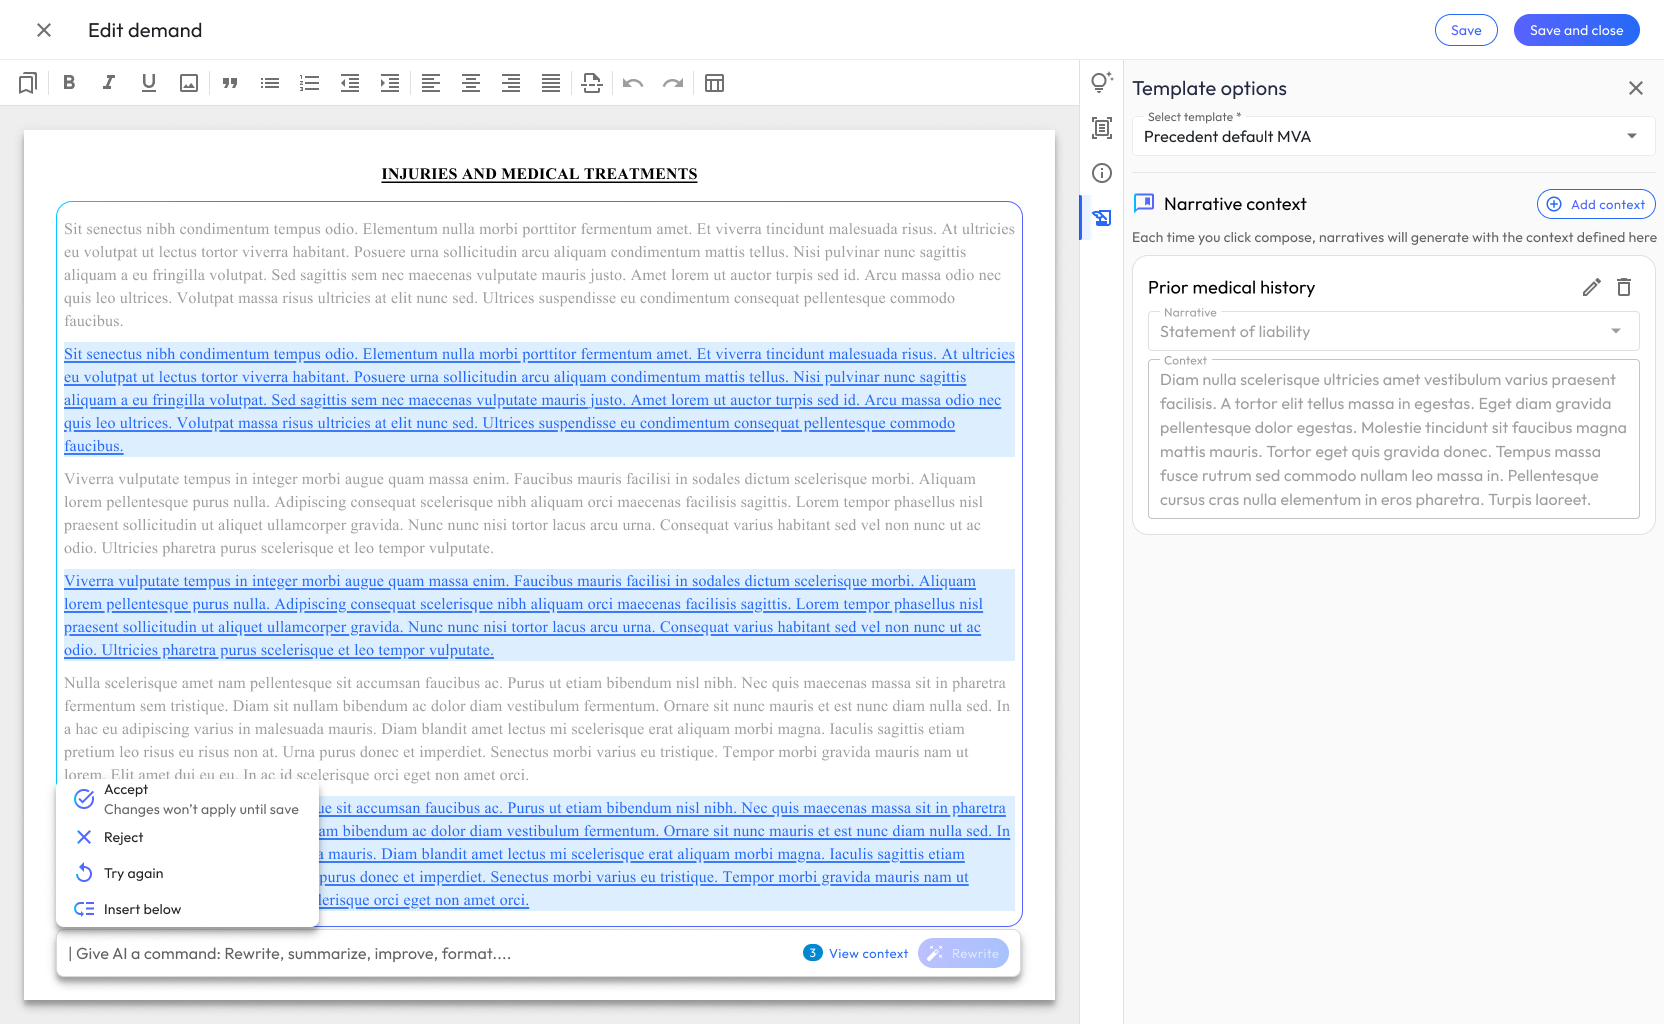Create a bulleted list

[270, 83]
